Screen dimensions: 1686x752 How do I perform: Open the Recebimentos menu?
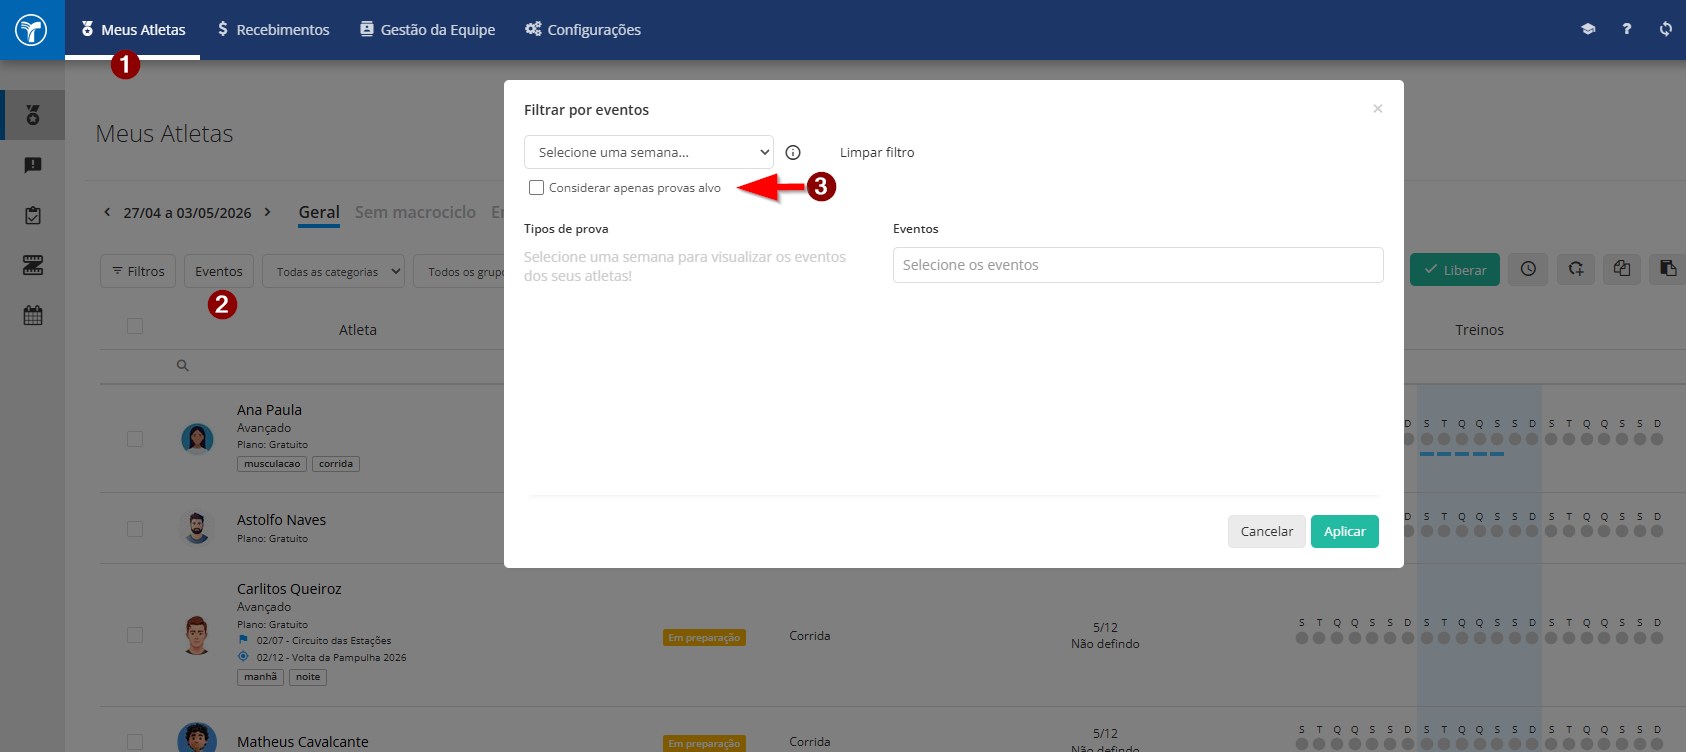pos(273,30)
